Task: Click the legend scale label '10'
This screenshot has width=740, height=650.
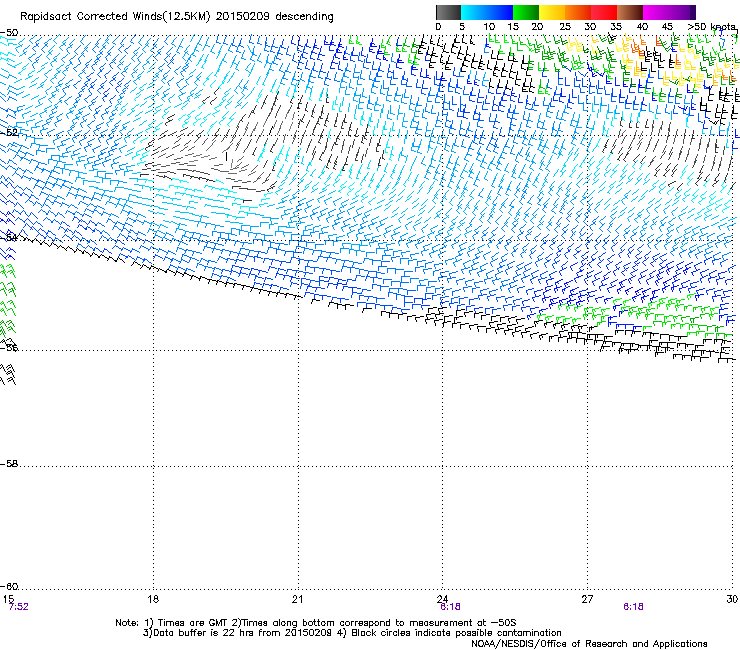Action: click(489, 26)
